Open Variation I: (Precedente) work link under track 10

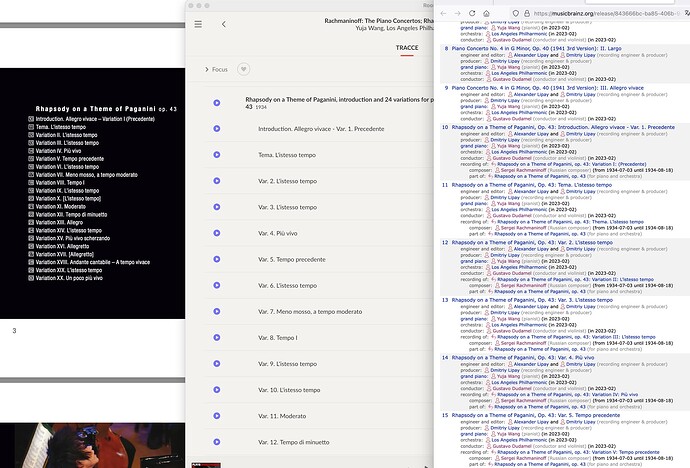[x=572, y=164]
